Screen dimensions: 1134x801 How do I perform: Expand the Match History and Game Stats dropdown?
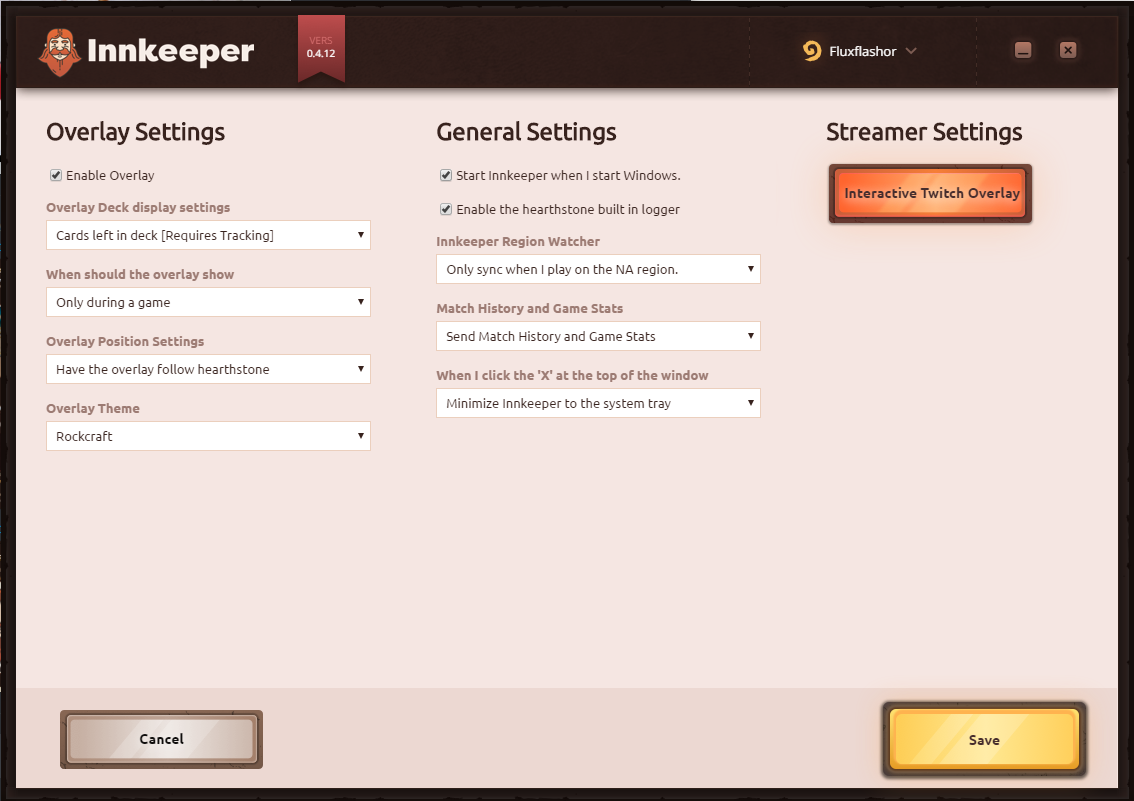coord(597,336)
